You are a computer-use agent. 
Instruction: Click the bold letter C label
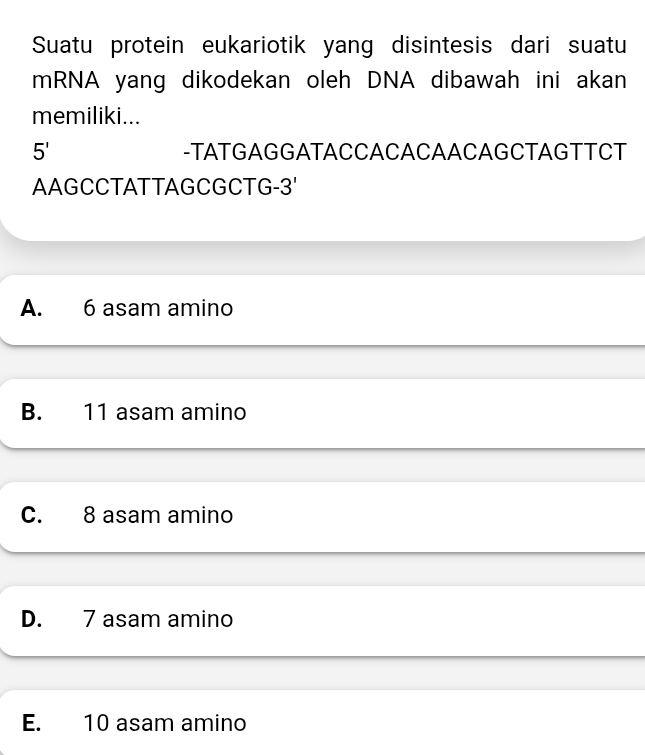pyautogui.click(x=31, y=516)
